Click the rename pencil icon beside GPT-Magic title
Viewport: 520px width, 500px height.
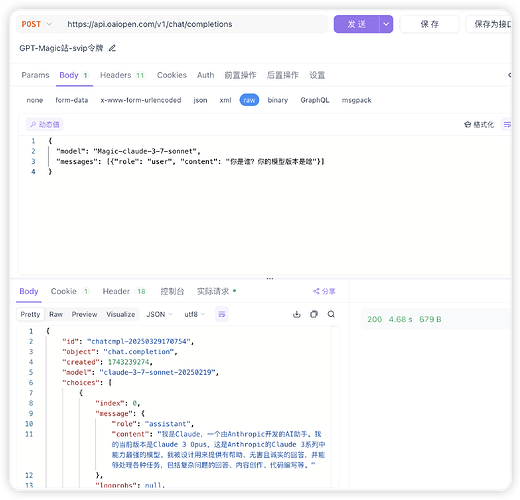coord(112,48)
